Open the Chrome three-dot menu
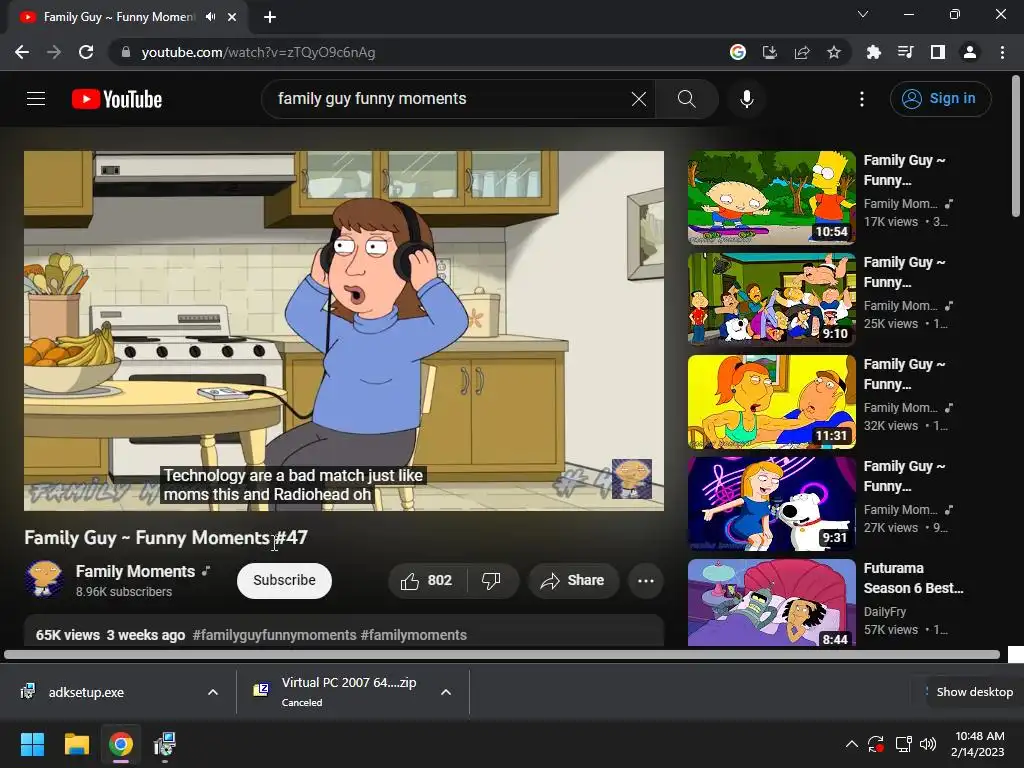Viewport: 1024px width, 768px height. tap(1002, 52)
